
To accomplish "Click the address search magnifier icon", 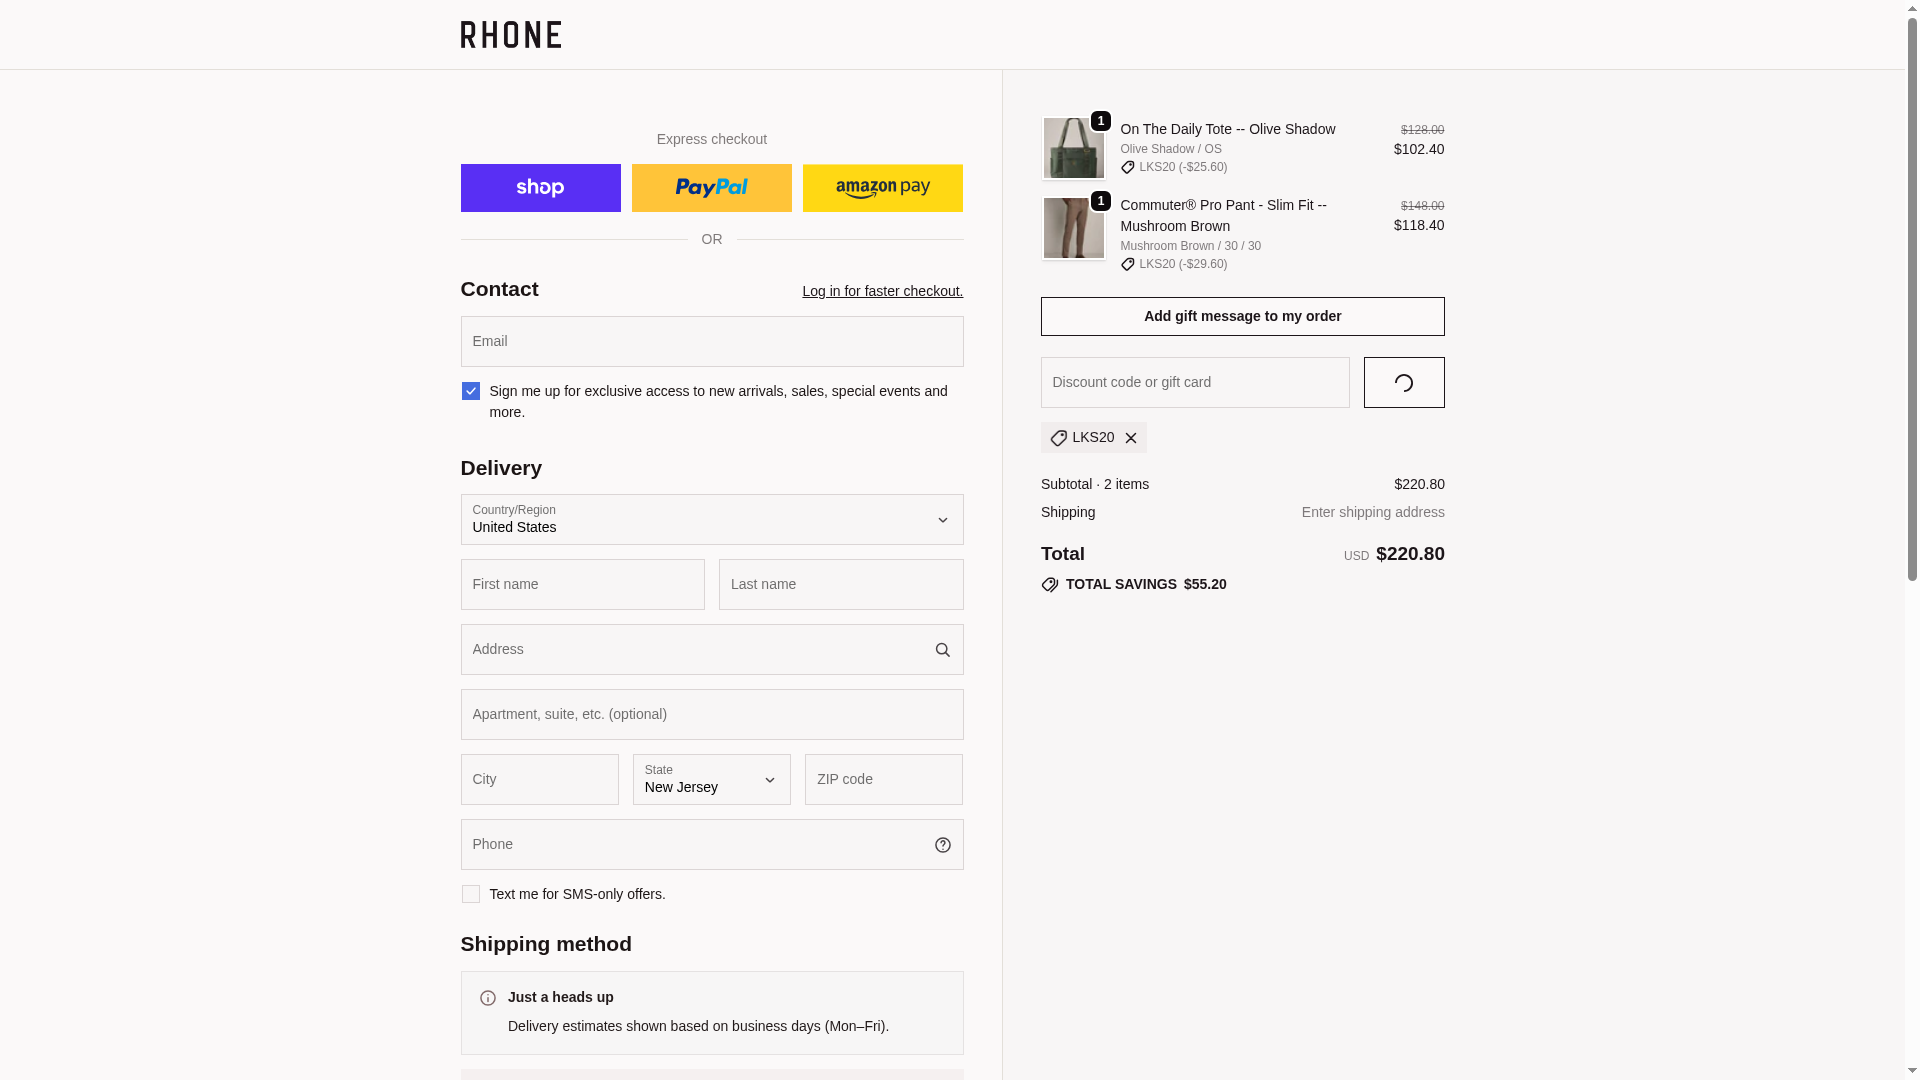I will 942,650.
